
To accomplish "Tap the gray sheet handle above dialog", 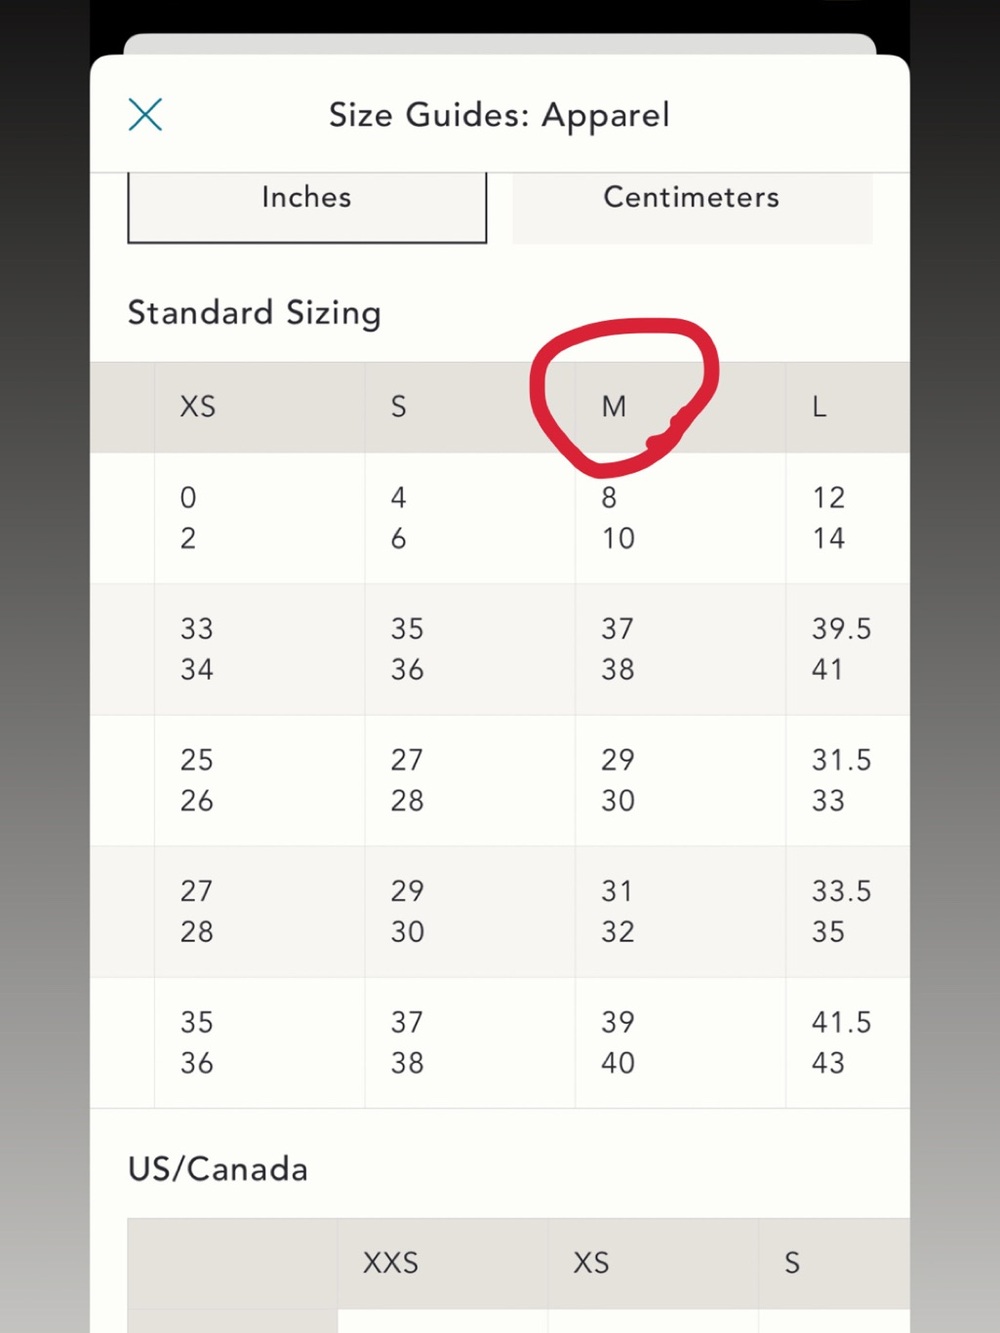I will [499, 44].
